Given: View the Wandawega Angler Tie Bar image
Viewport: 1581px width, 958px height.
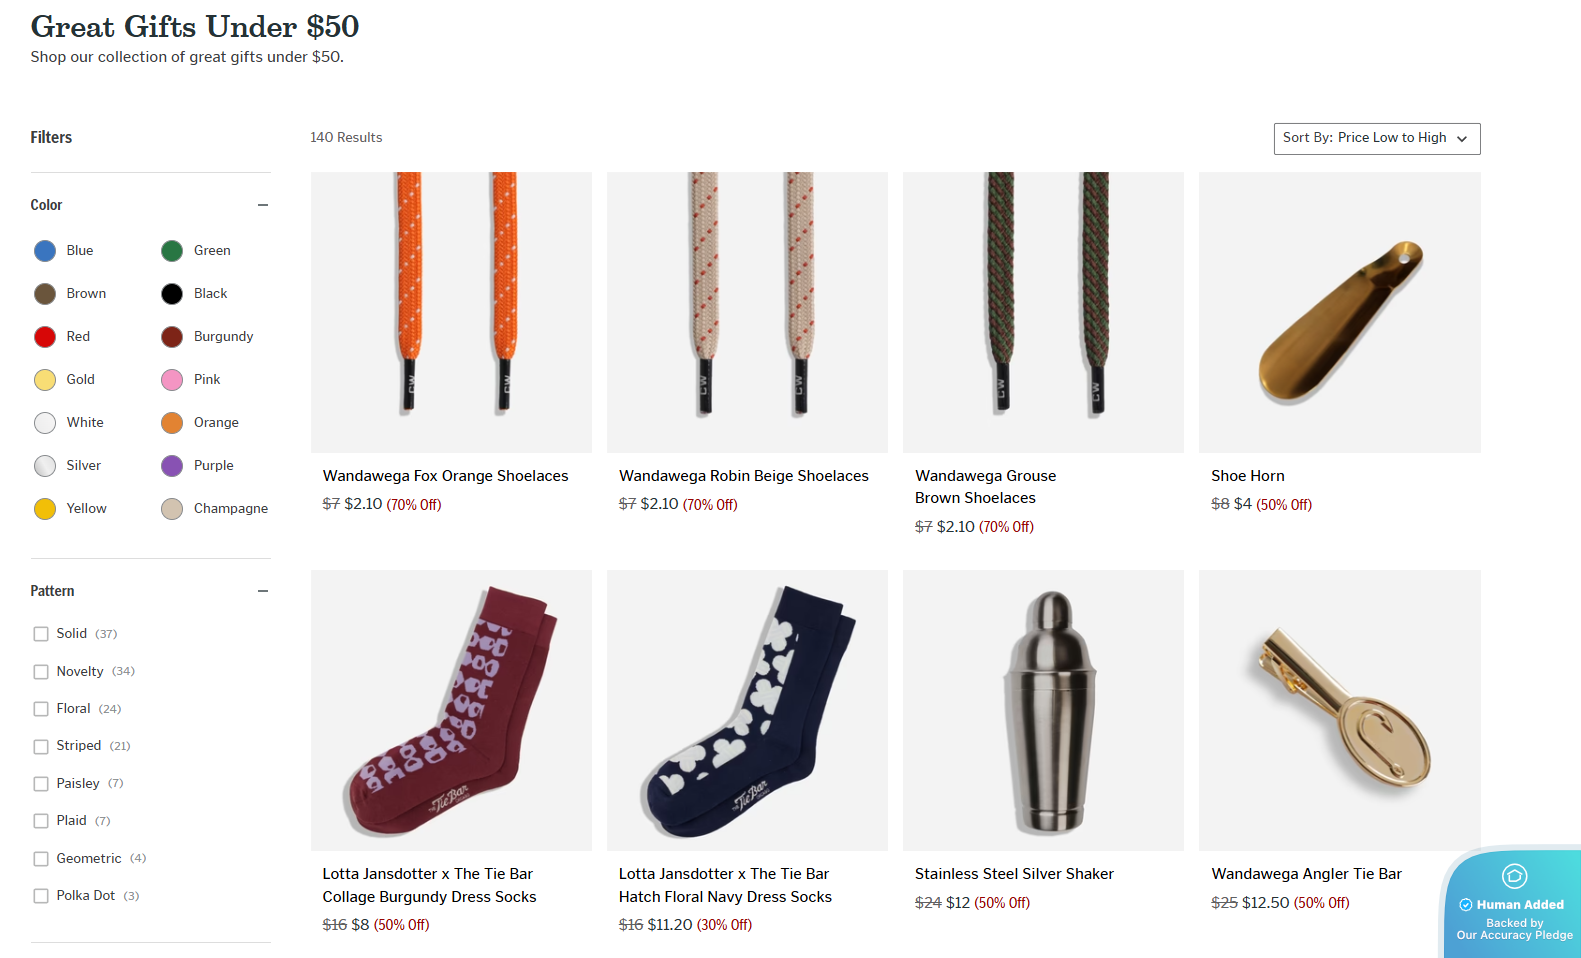Looking at the screenshot, I should (x=1339, y=710).
